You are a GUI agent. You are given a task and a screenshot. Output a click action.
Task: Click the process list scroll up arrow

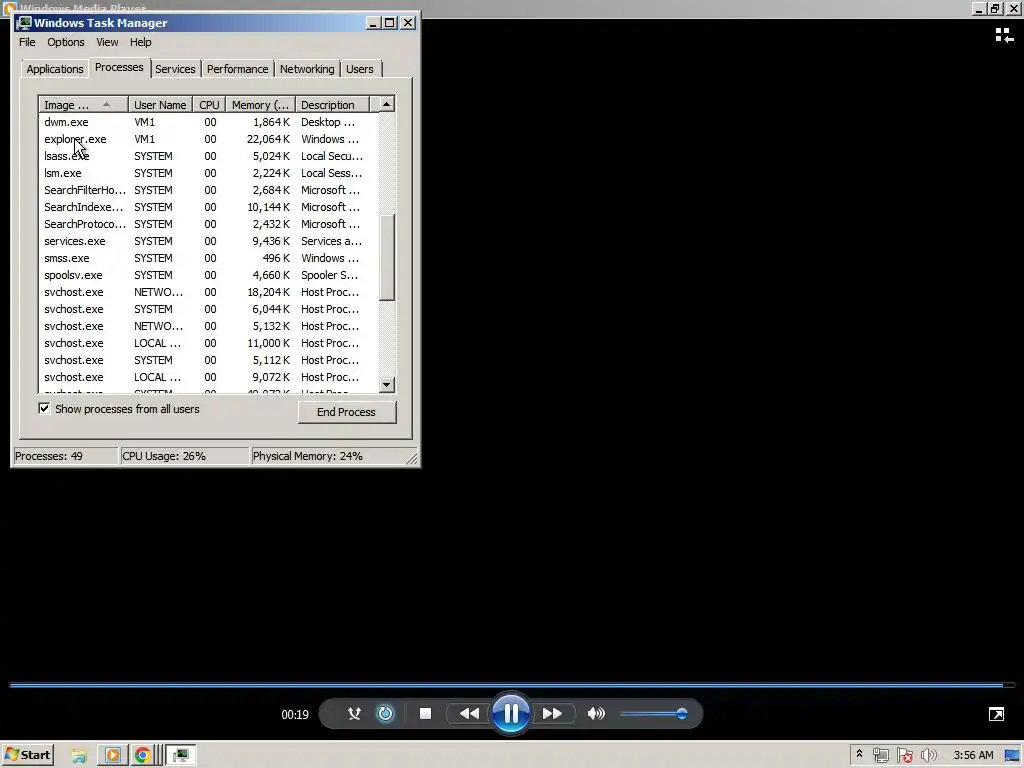tap(387, 104)
